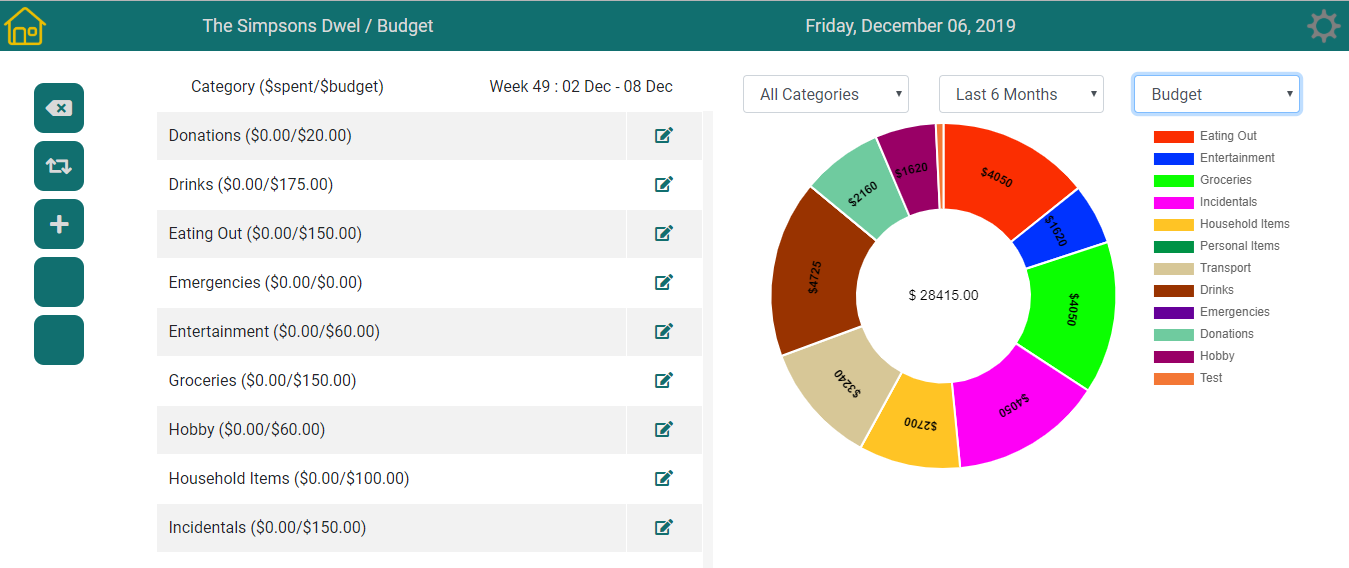Click the fourth blank sidebar button
The height and width of the screenshot is (568, 1349).
click(x=59, y=282)
